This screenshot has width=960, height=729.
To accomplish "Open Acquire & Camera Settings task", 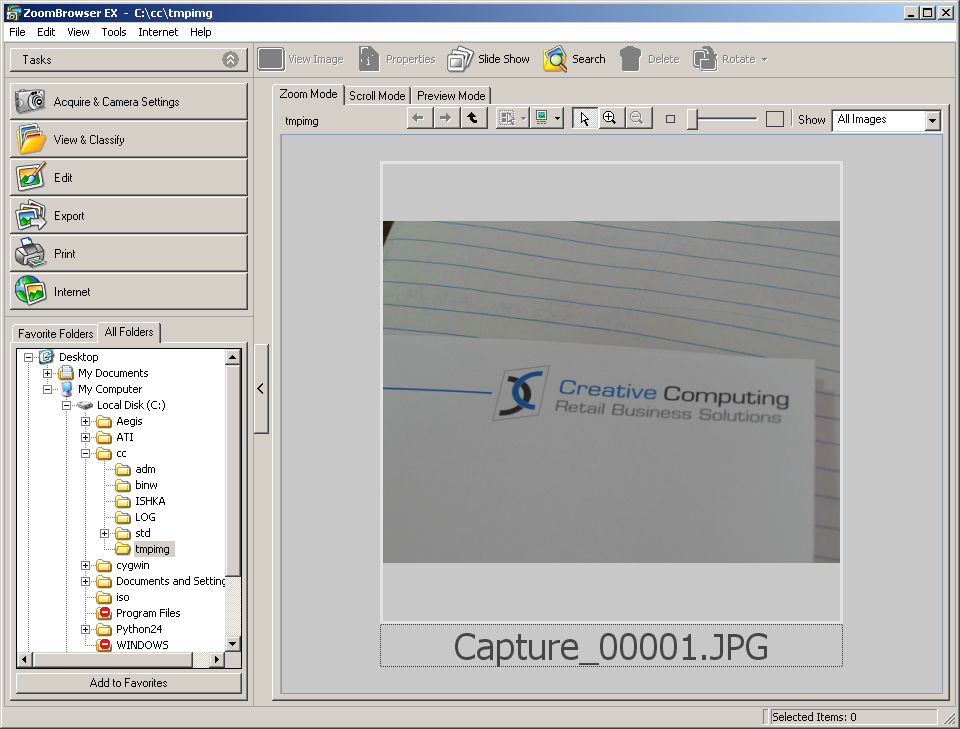I will [129, 102].
